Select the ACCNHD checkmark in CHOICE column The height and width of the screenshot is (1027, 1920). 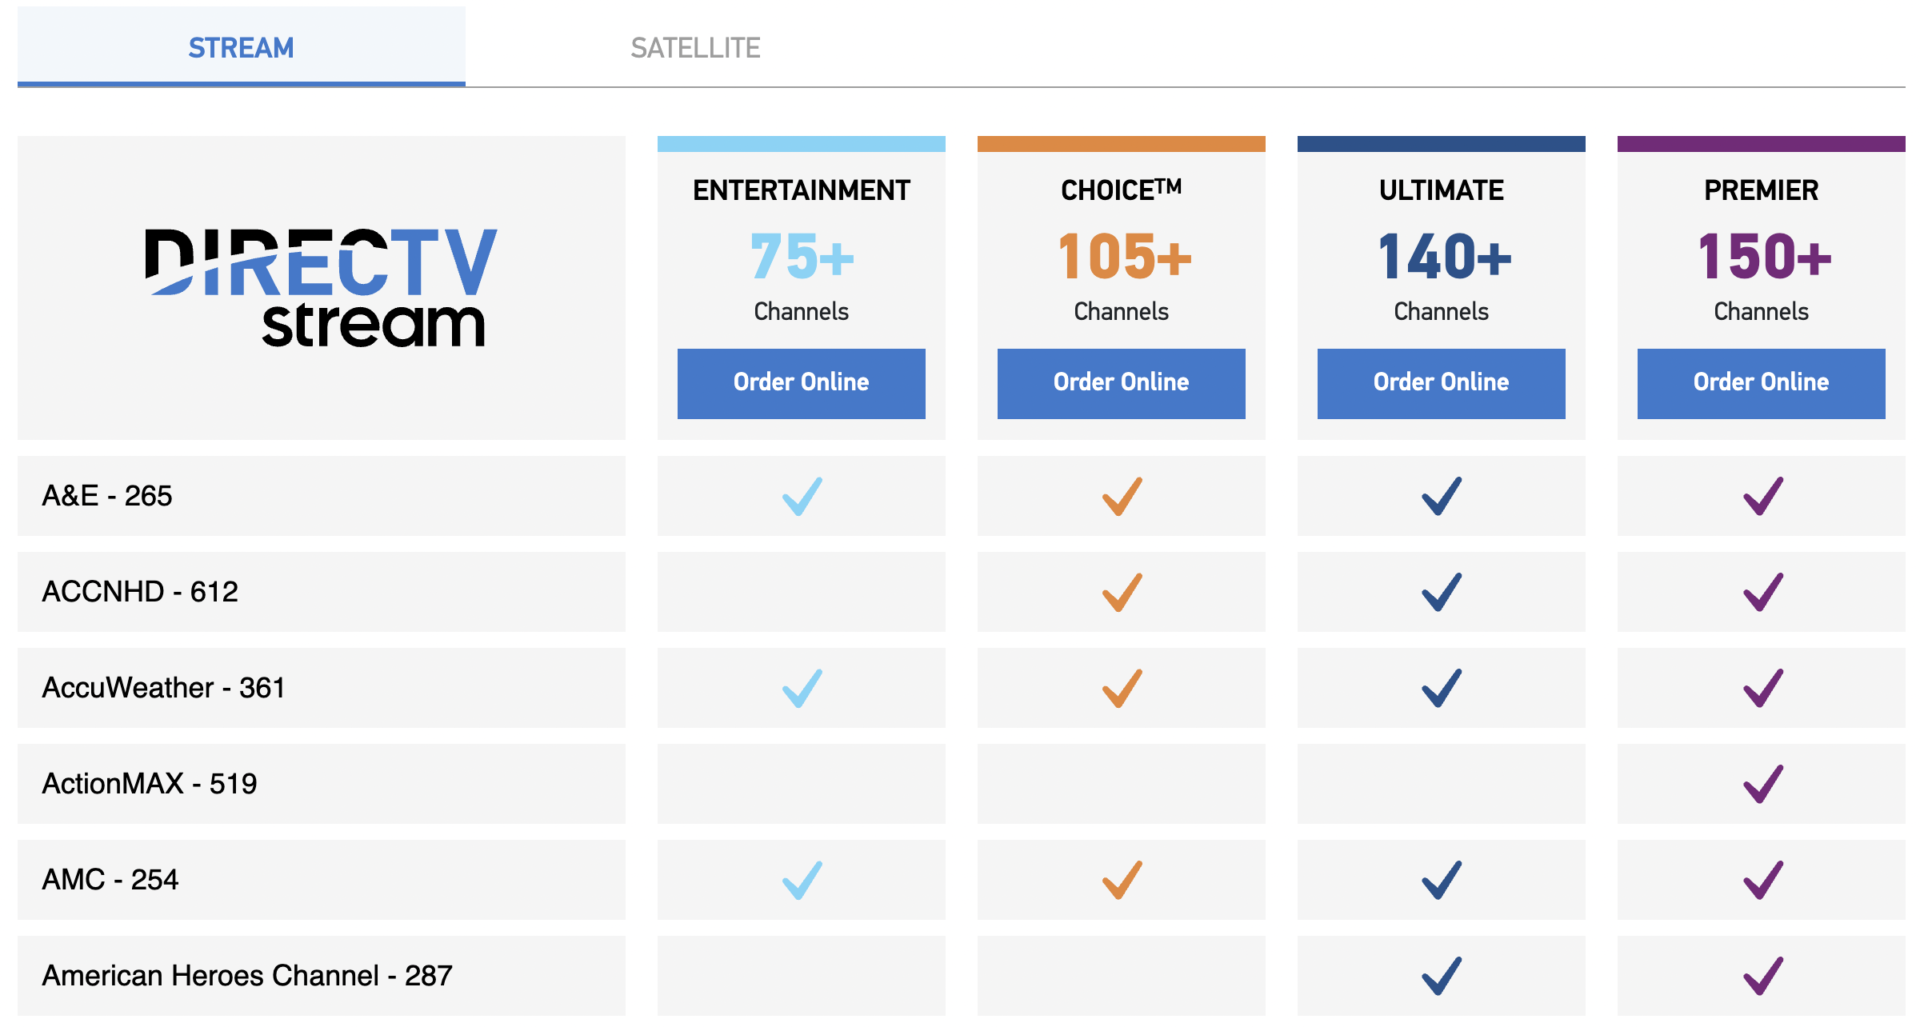coord(1120,592)
